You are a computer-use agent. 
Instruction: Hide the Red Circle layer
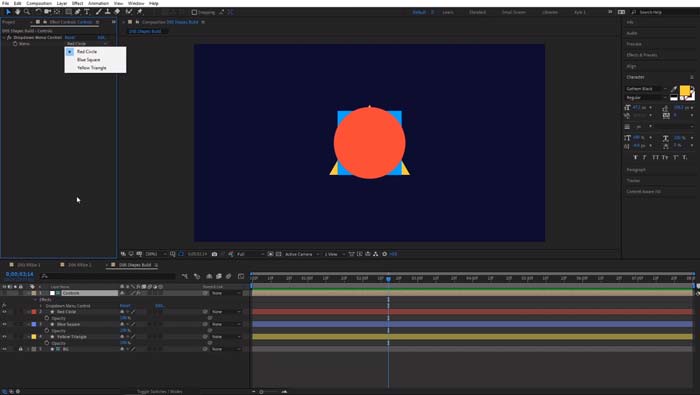pos(4,312)
